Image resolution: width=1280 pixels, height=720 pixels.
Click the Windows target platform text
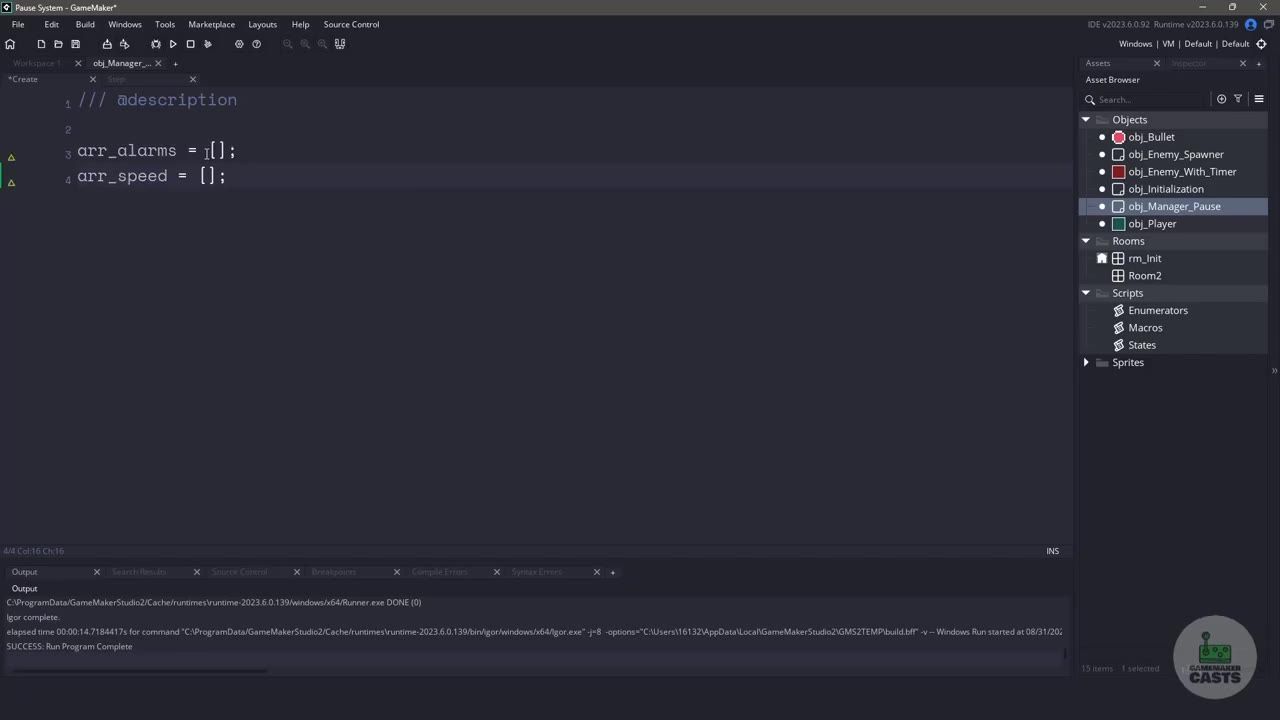pyautogui.click(x=1135, y=44)
